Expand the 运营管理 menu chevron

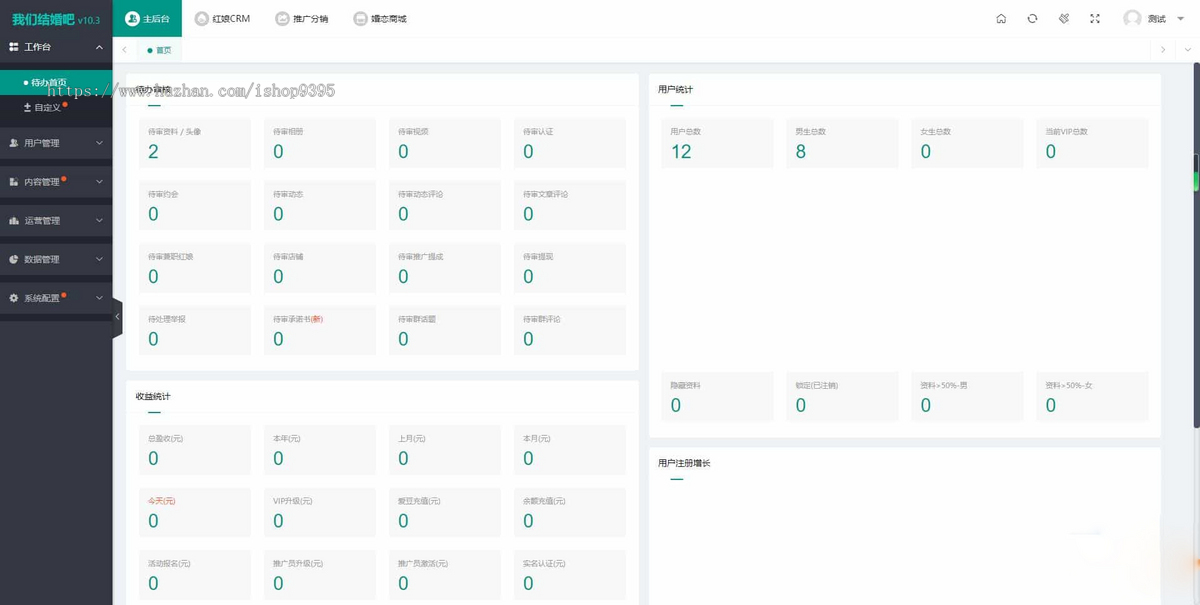point(99,220)
